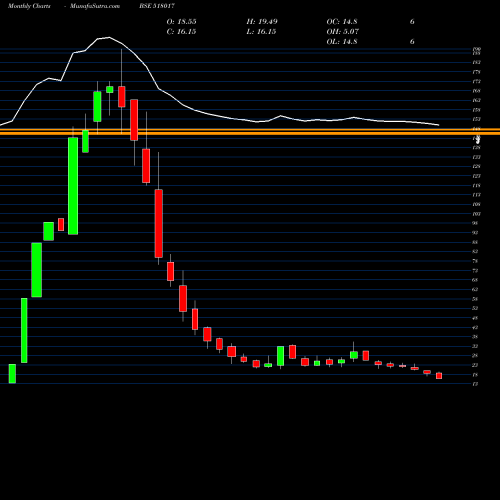Click the BSE 518017 symbol label

tap(157, 6)
